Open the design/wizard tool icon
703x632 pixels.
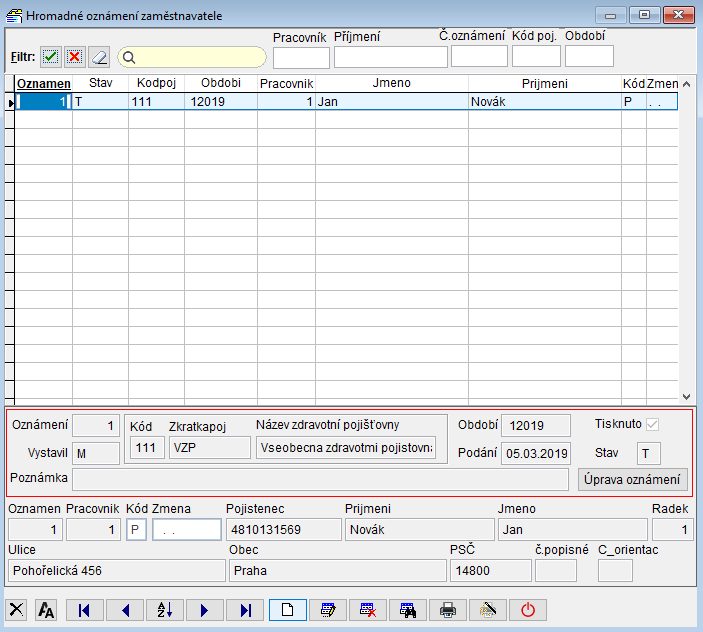[488, 610]
